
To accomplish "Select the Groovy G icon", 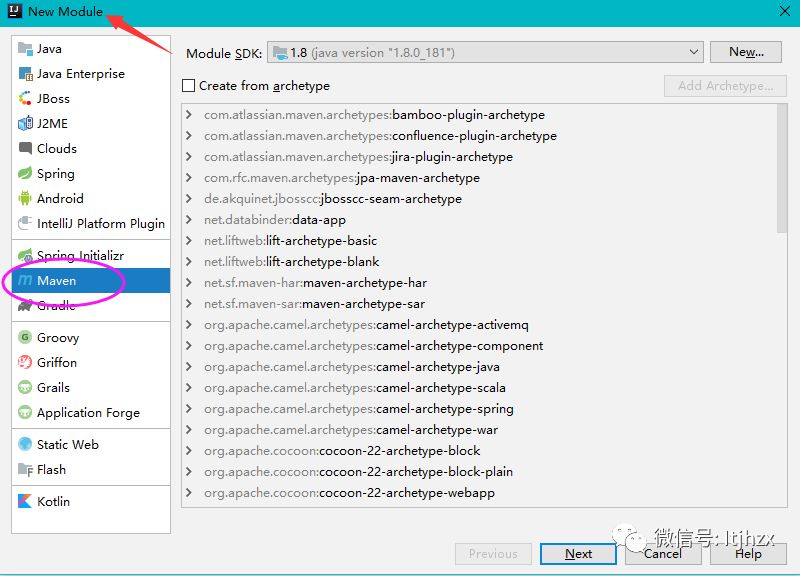I will (25, 337).
